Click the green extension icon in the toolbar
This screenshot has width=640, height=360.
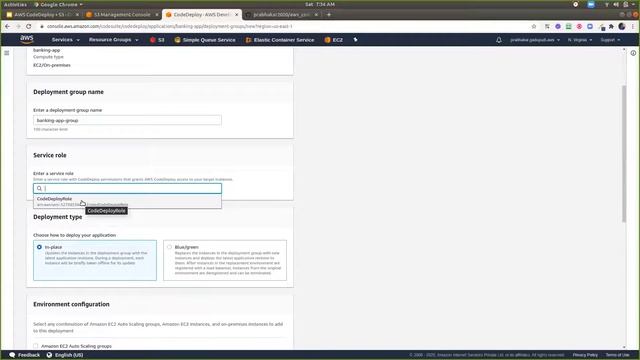(569, 26)
